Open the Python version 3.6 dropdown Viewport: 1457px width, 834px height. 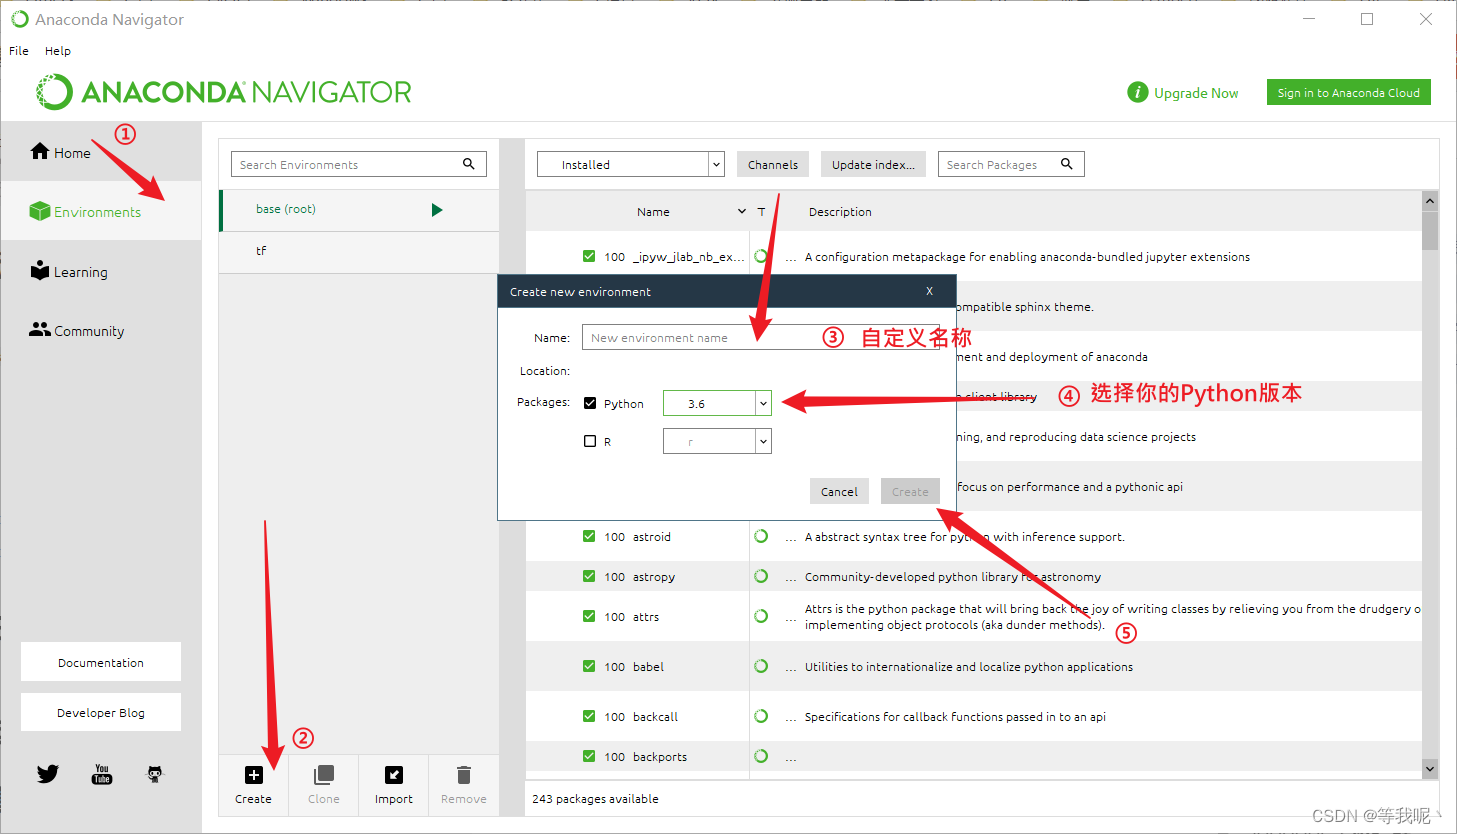(717, 403)
